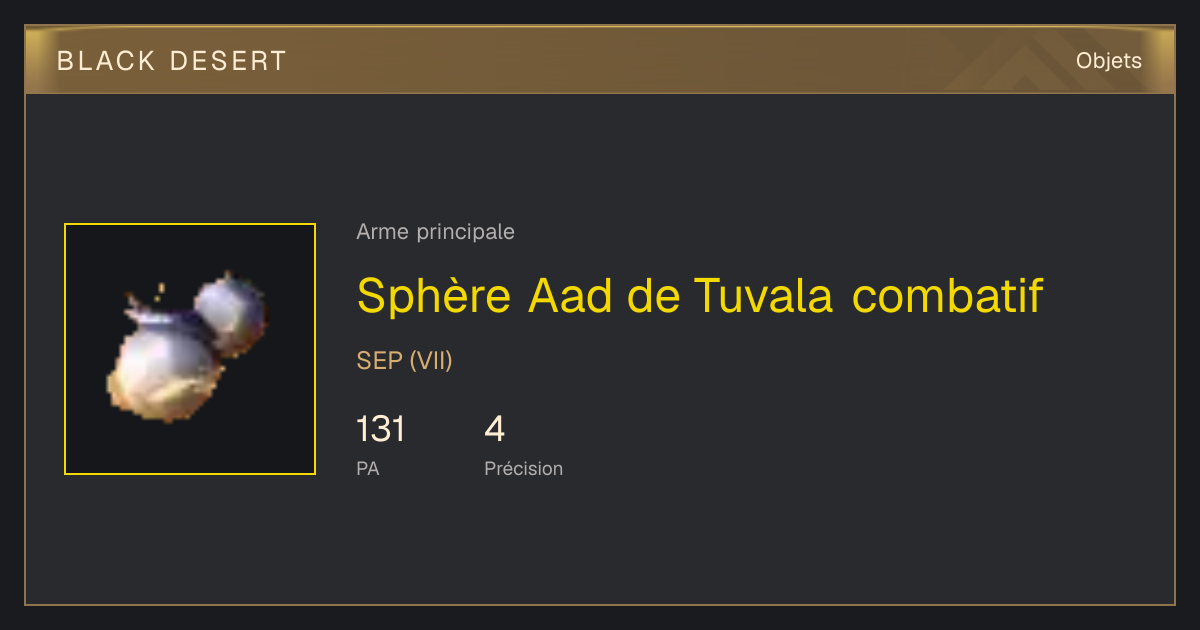Screen dimensions: 1200x630
Task: Click the 131 PA value
Action: click(381, 430)
